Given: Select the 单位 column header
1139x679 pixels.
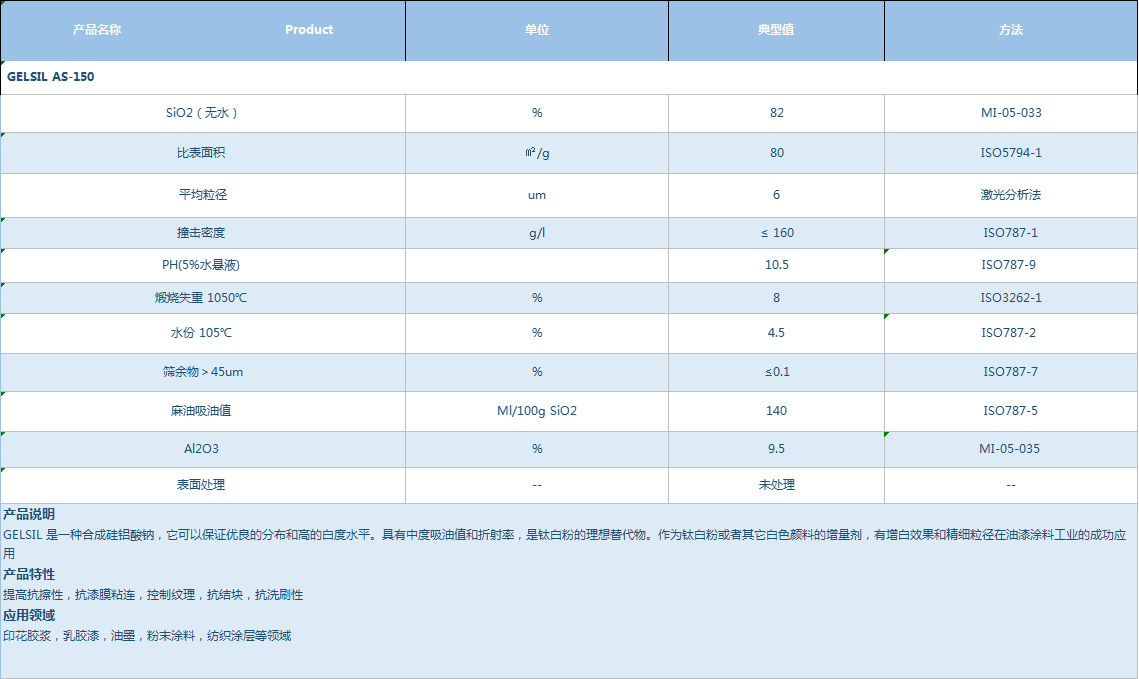Looking at the screenshot, I should point(537,30).
